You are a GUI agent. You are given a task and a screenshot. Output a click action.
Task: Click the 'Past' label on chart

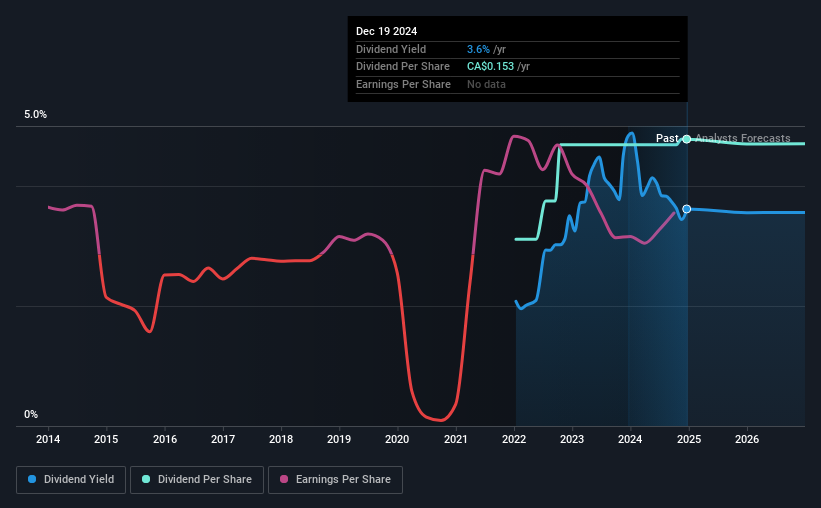coord(667,138)
